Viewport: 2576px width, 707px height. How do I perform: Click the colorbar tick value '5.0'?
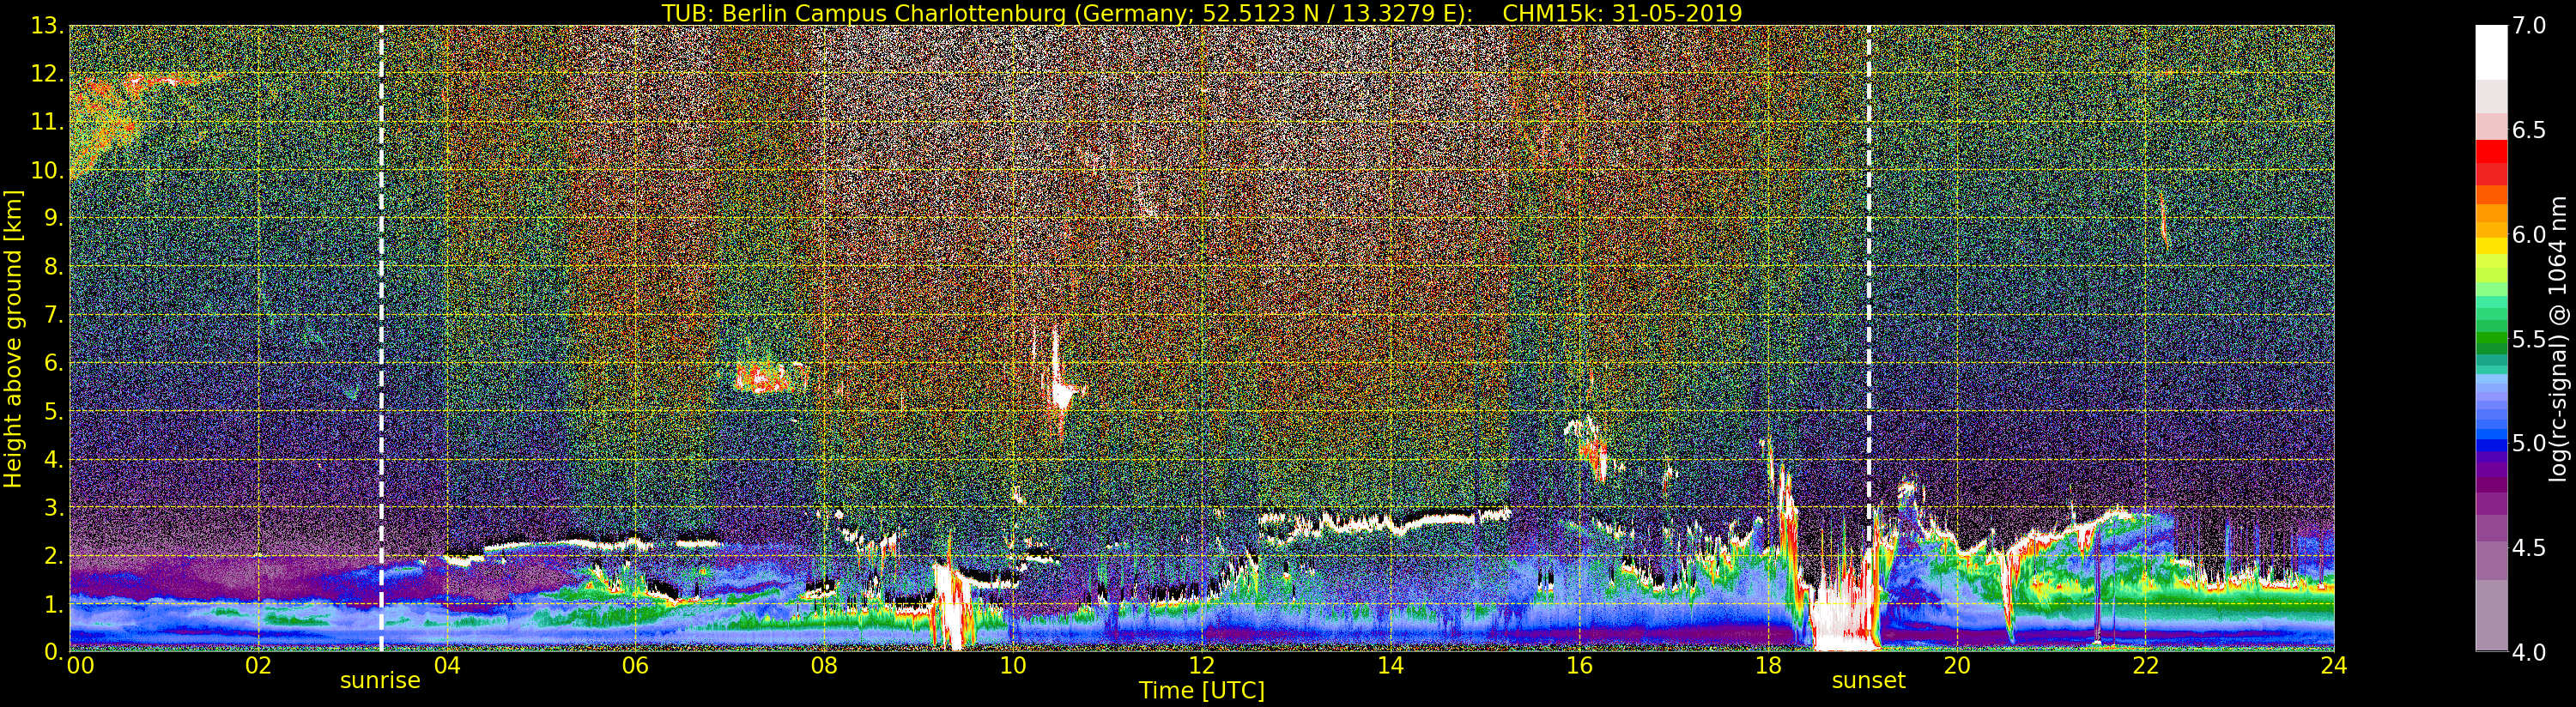click(2529, 443)
